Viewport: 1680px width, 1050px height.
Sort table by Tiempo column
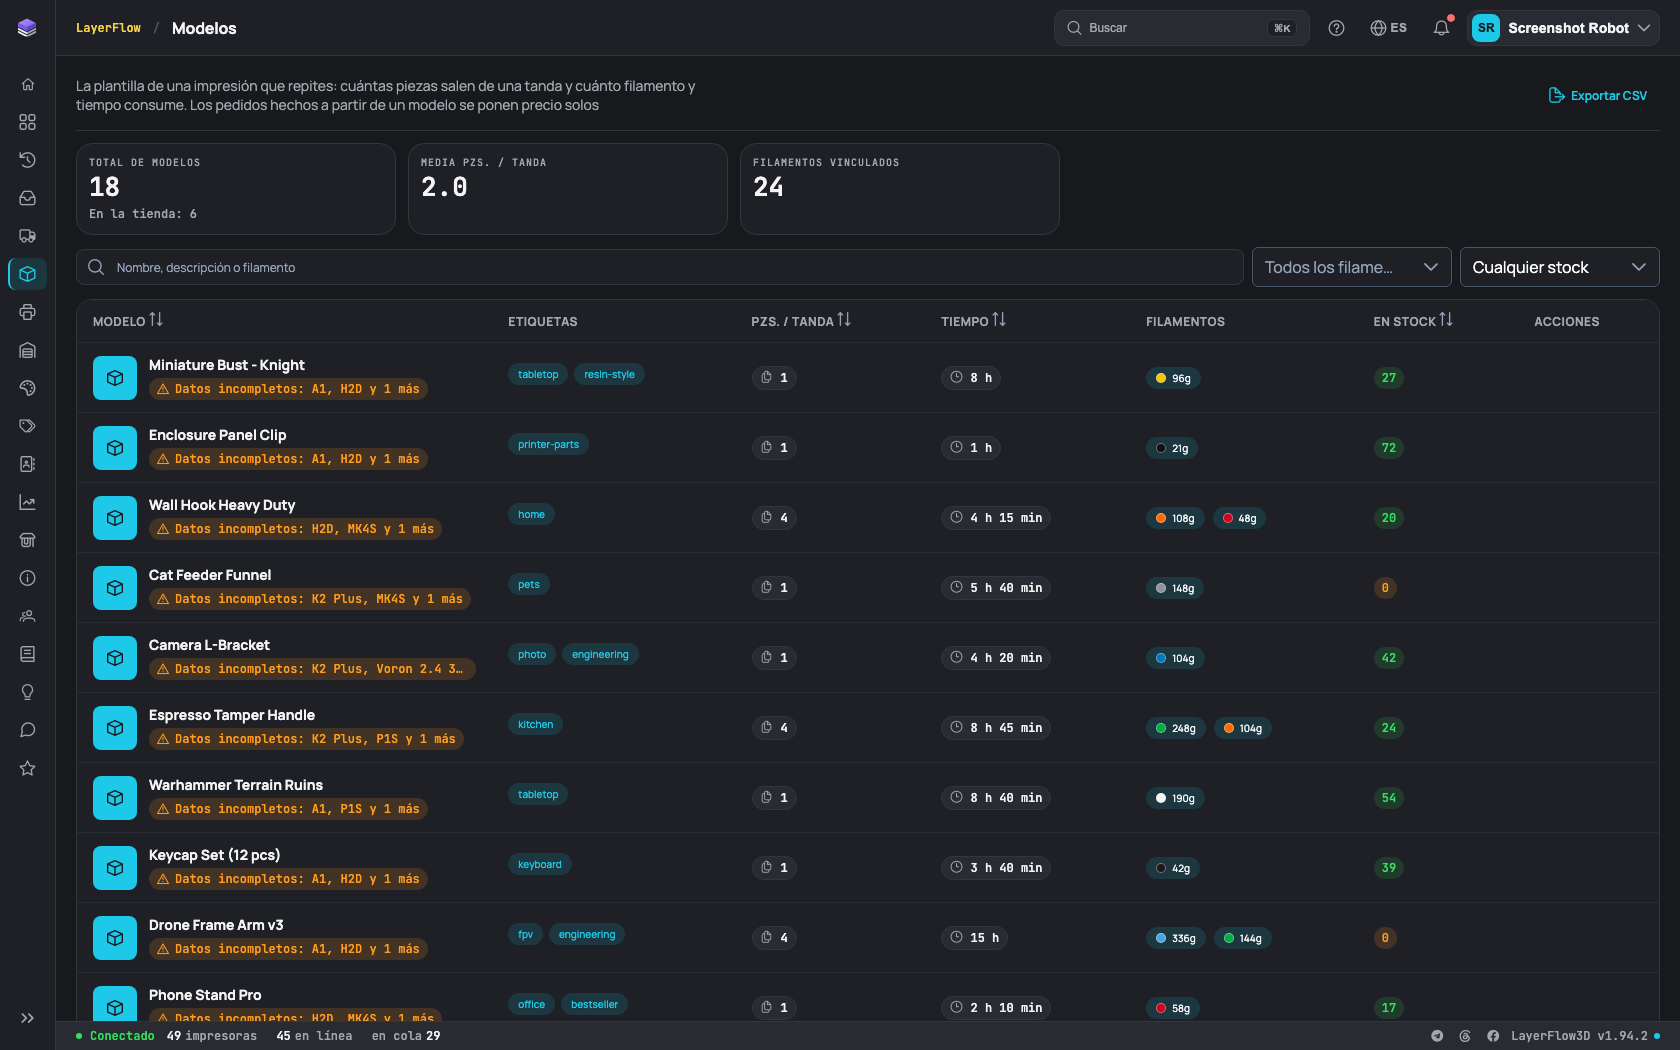973,321
